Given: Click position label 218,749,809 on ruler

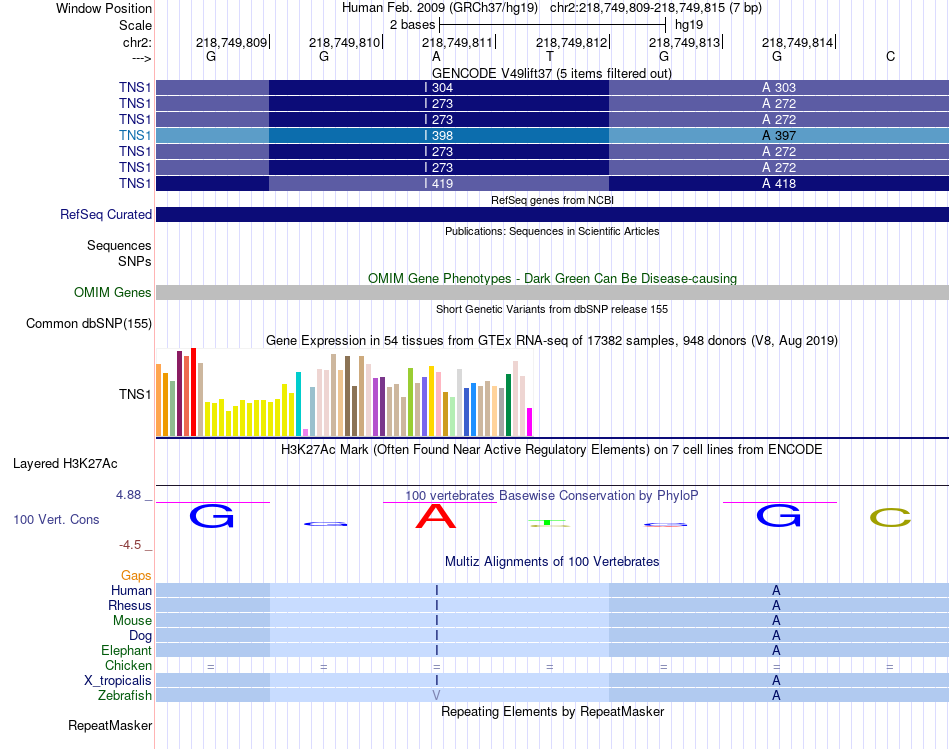Looking at the screenshot, I should (x=231, y=42).
